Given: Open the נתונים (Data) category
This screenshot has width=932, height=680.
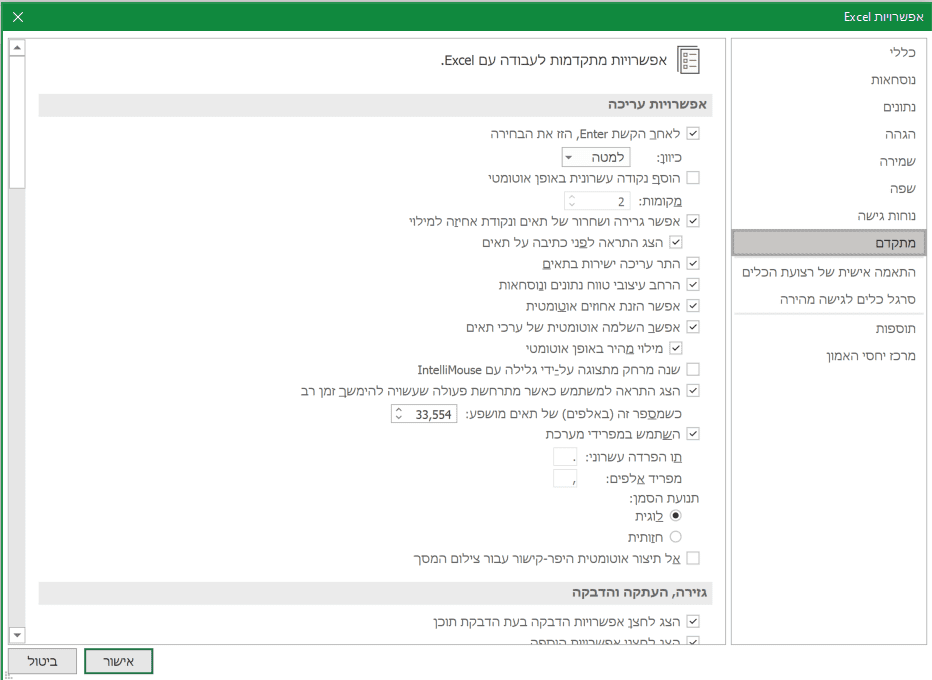Looking at the screenshot, I should [x=829, y=107].
